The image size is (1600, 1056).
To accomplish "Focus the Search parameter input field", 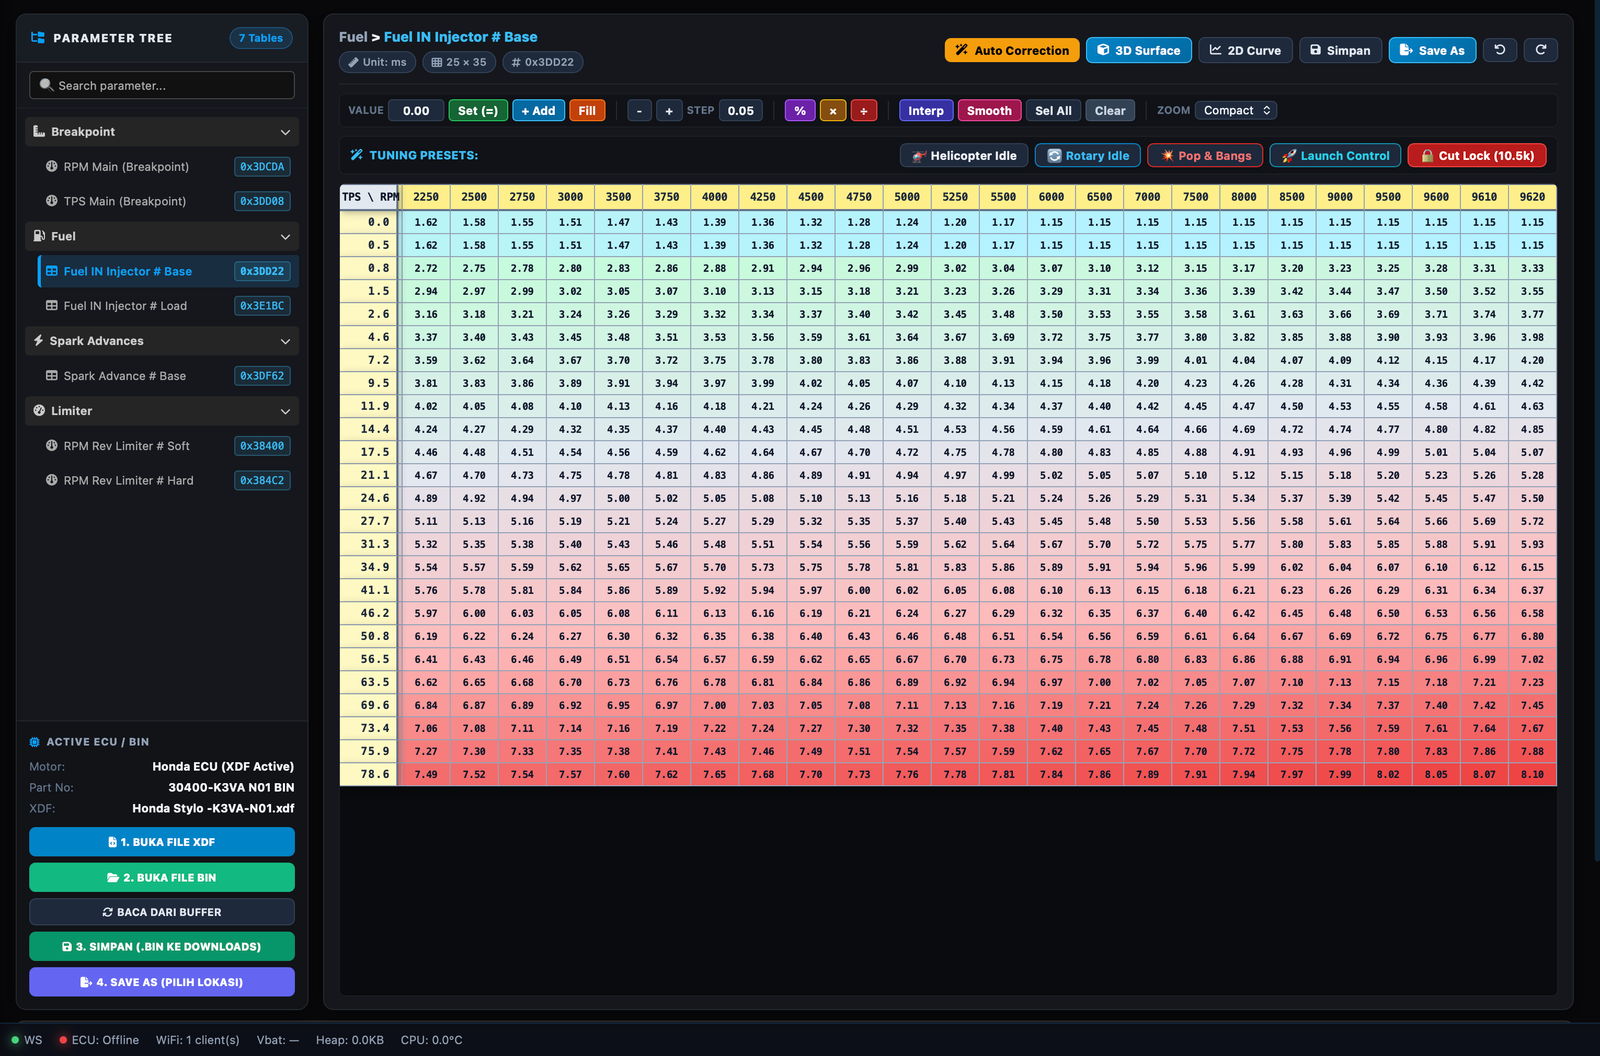I will (x=162, y=85).
